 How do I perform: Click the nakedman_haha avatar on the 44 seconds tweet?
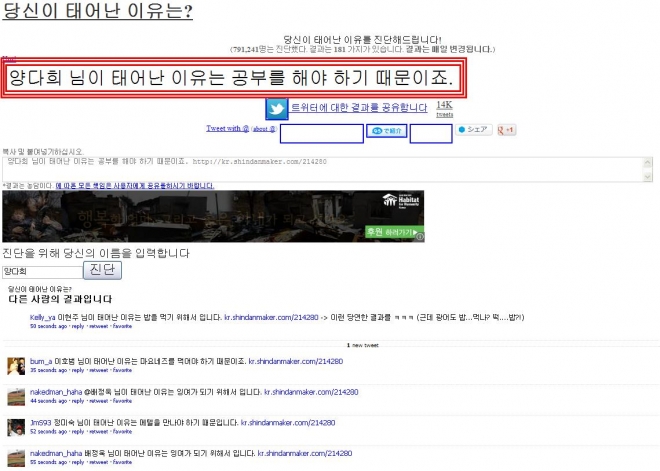(x=16, y=396)
